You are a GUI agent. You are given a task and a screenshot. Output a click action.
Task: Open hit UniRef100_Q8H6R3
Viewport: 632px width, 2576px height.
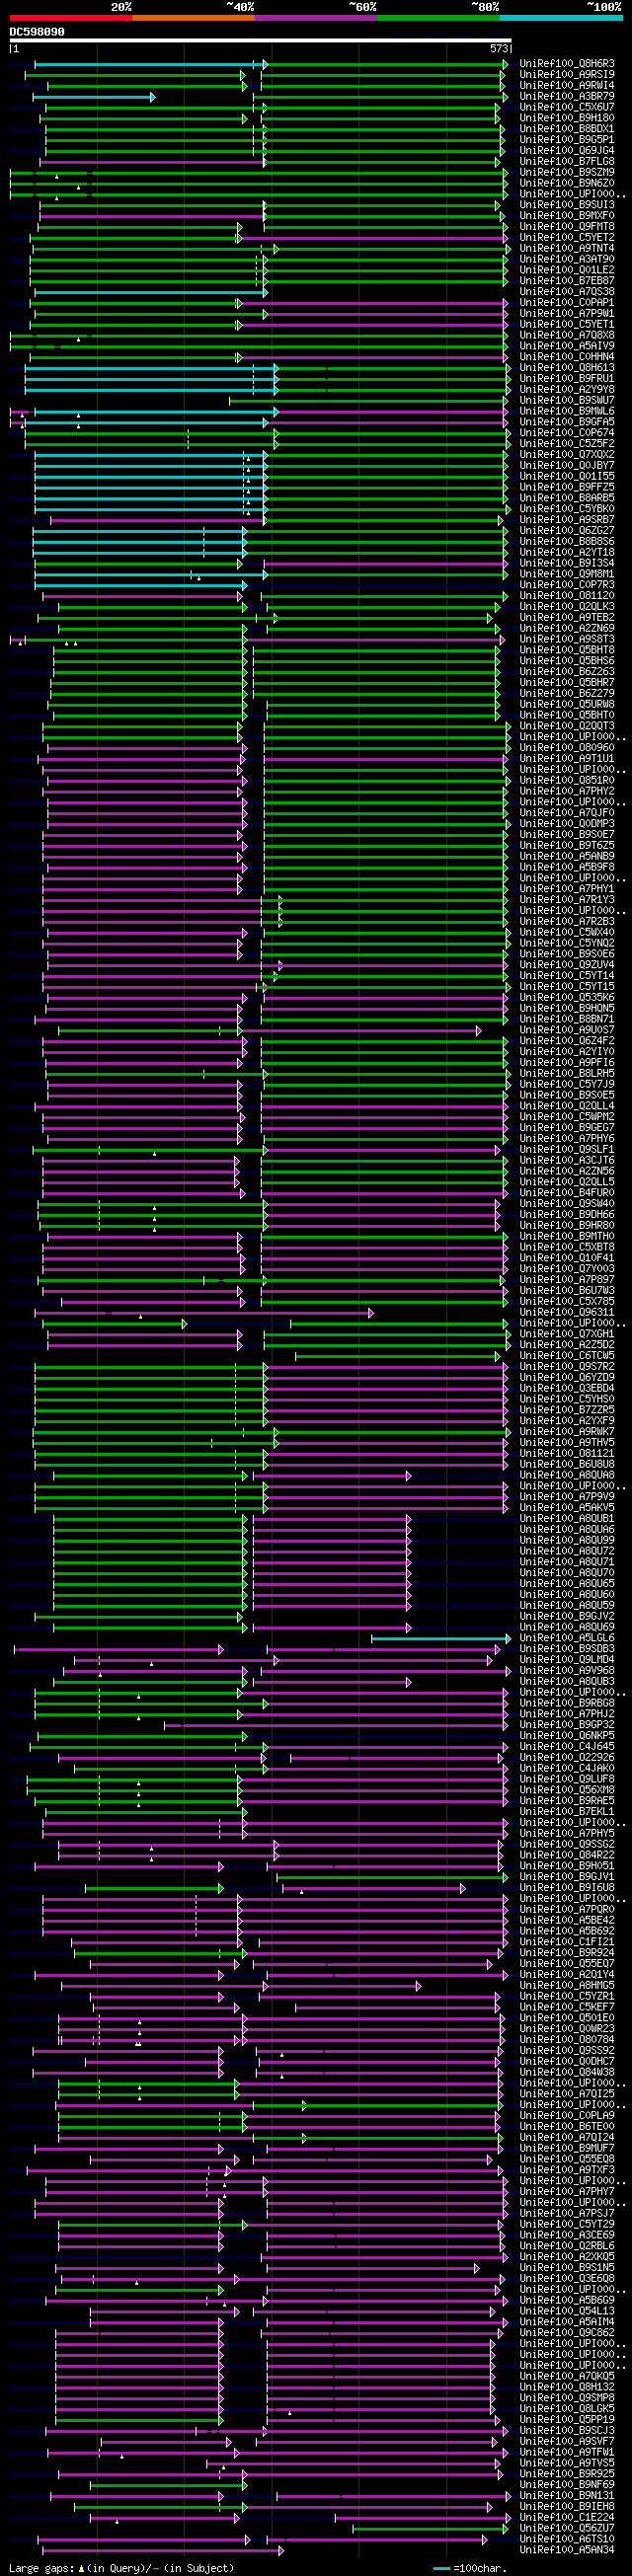(567, 64)
